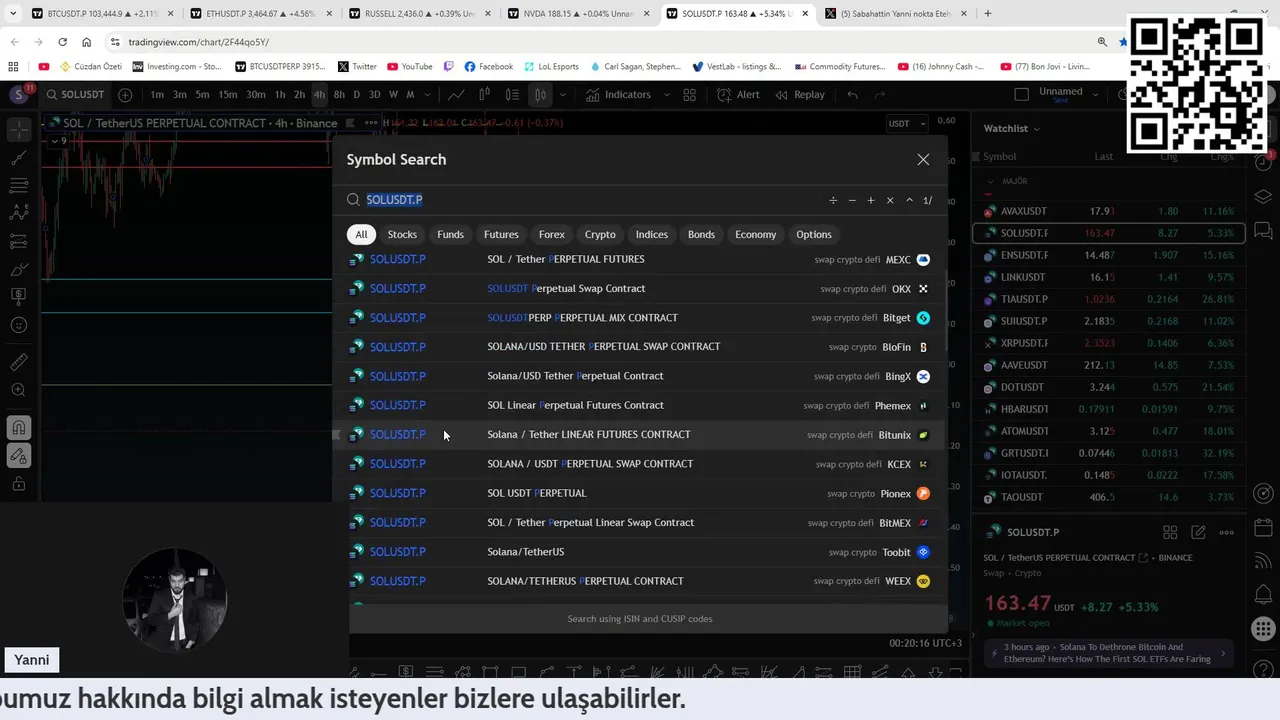Open the indicator templates grid icon
Screen dimensions: 1280x720
click(x=689, y=95)
